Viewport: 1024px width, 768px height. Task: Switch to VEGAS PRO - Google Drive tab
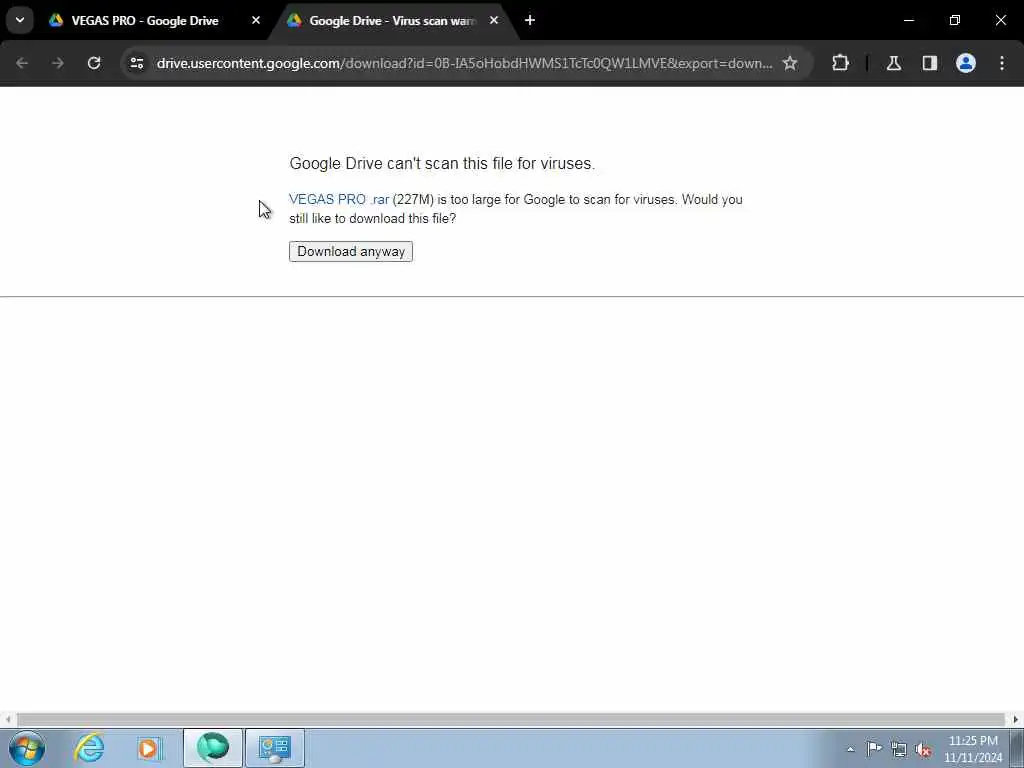click(x=145, y=20)
